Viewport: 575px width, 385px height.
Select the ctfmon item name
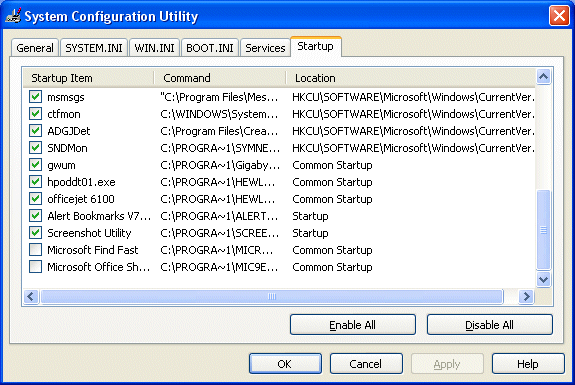[x=64, y=114]
